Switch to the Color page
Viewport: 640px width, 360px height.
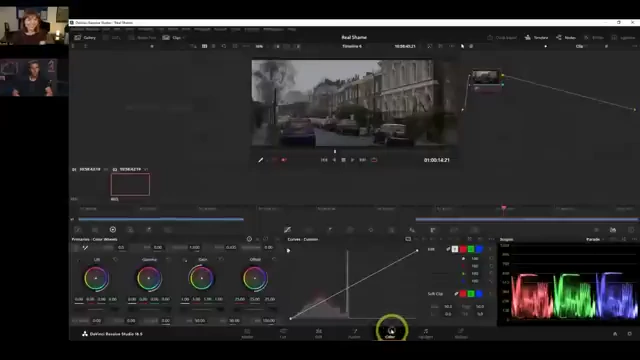(x=391, y=333)
